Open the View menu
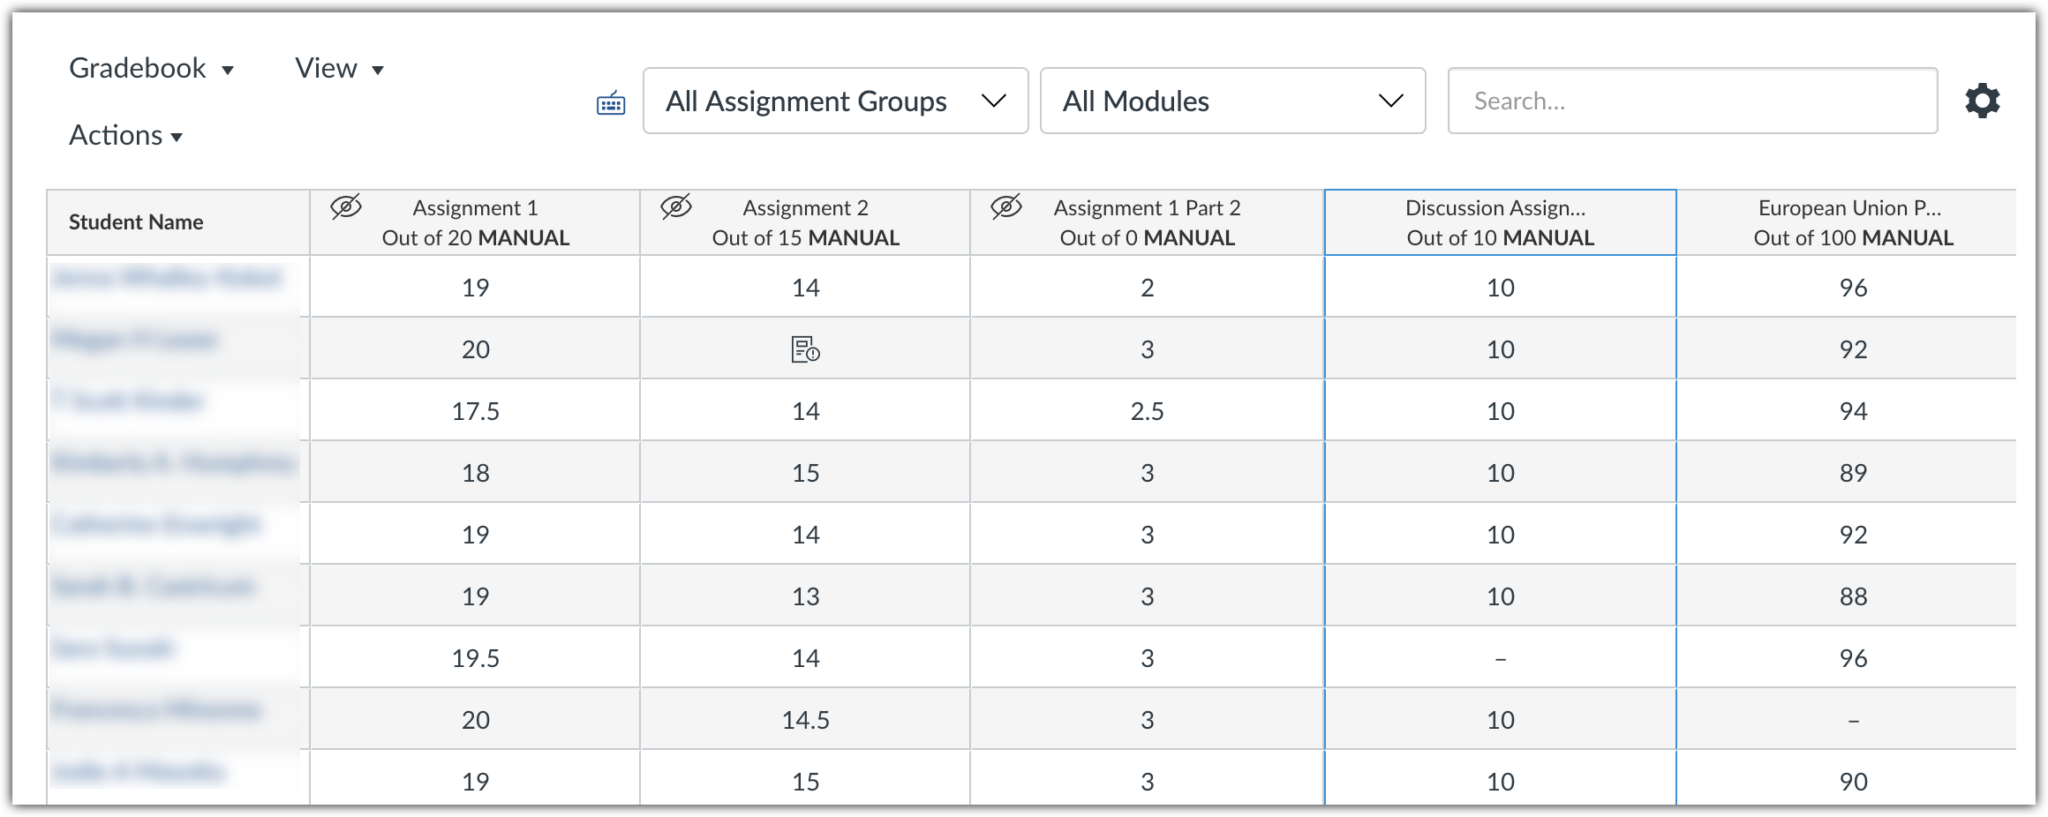2048x817 pixels. tap(338, 68)
